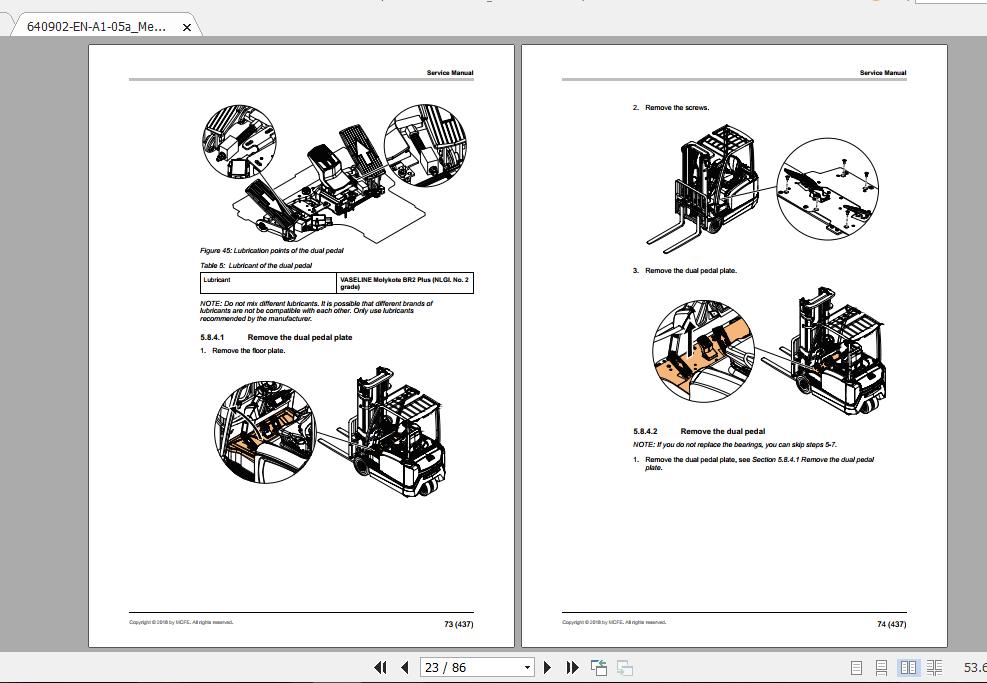The width and height of the screenshot is (987, 683).
Task: Skip to the last page icon
Action: pos(571,667)
